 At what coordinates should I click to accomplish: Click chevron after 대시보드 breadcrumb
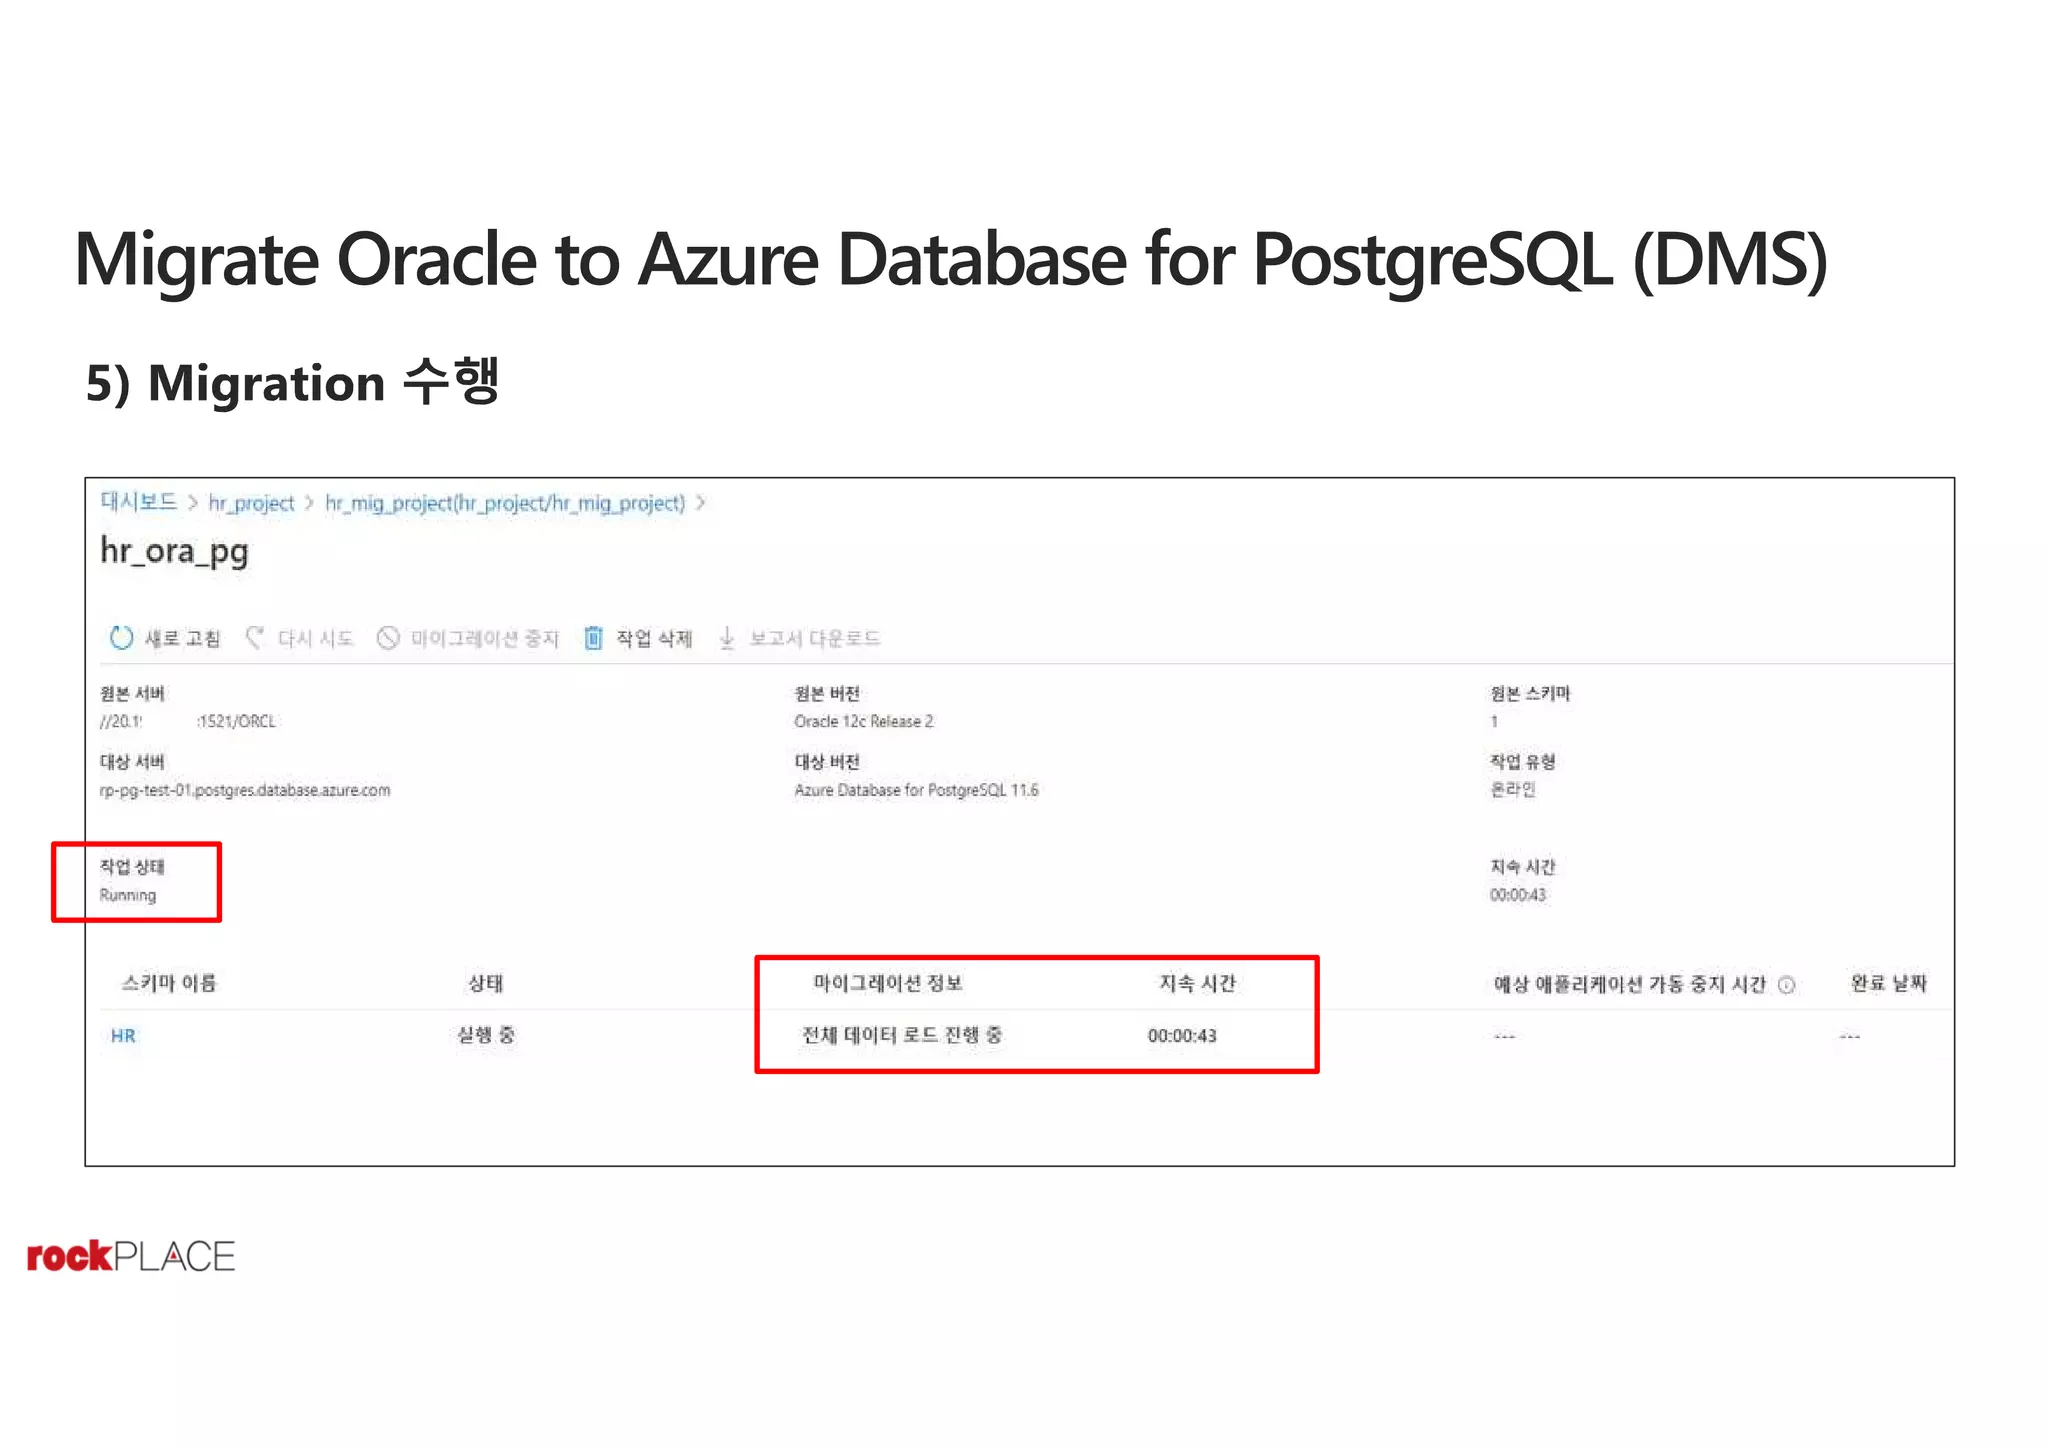coord(193,503)
